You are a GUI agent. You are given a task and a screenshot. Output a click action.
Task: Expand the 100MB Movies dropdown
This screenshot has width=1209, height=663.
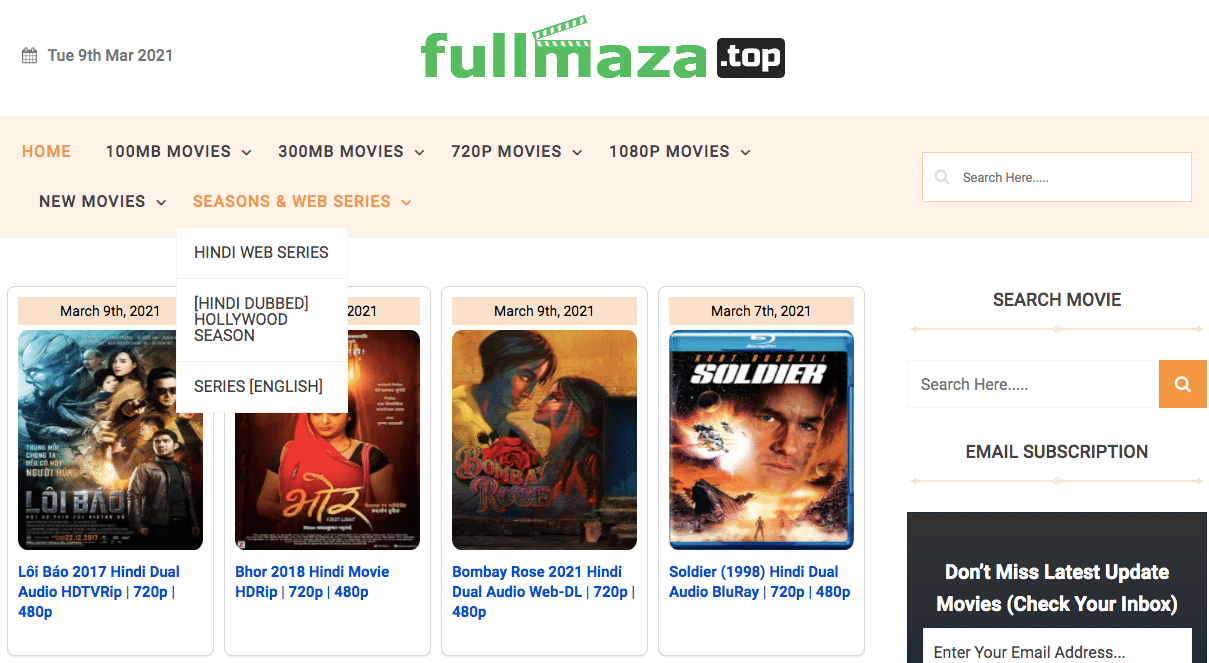(178, 152)
